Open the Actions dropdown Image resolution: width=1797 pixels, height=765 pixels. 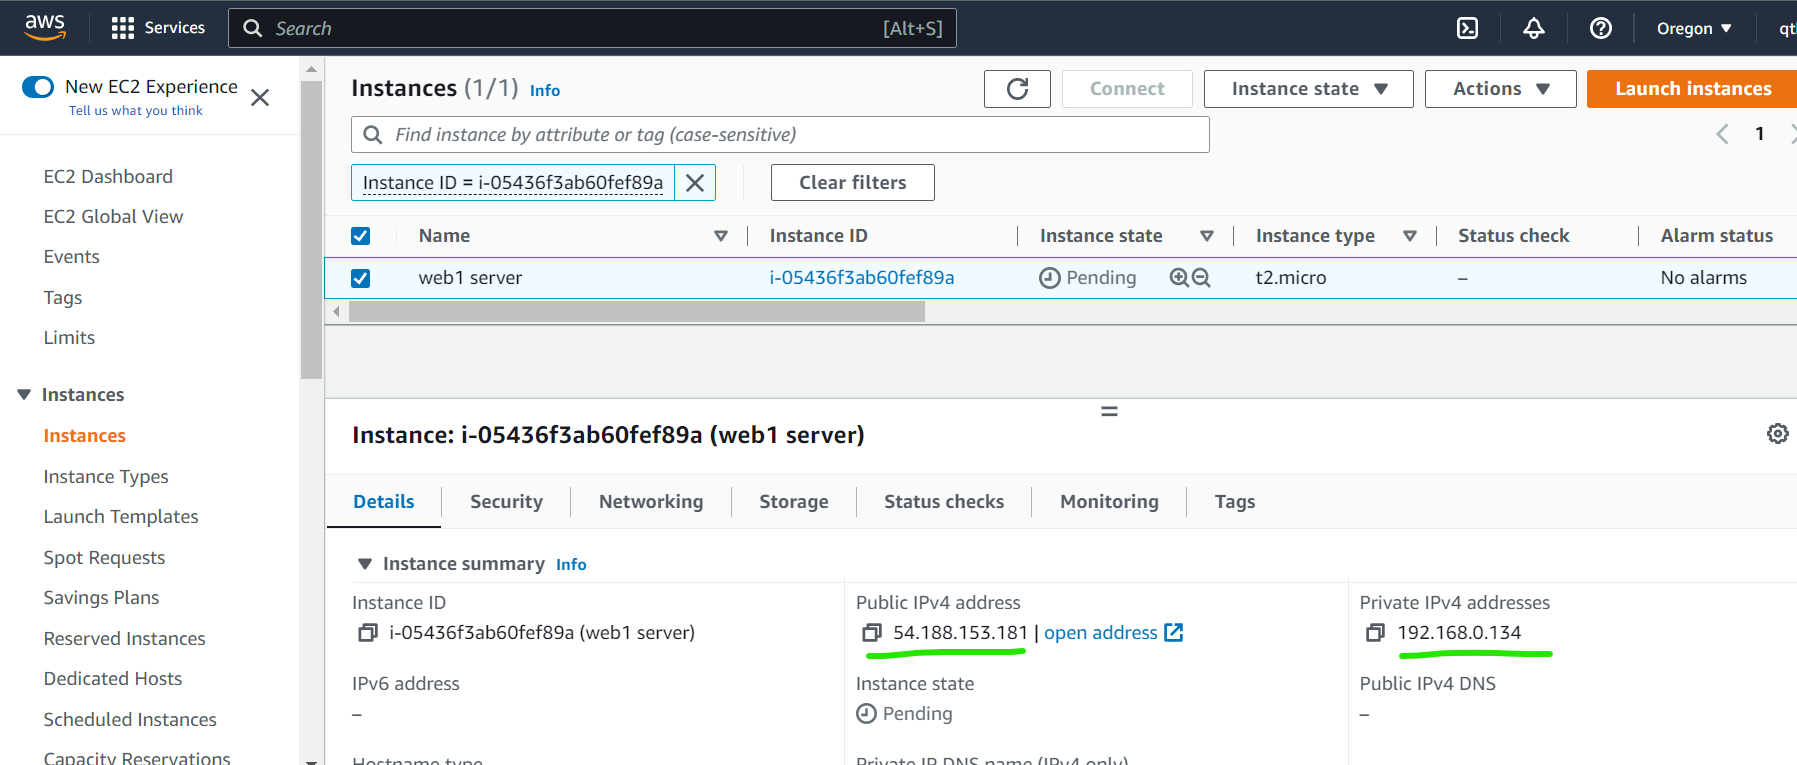click(x=1500, y=89)
